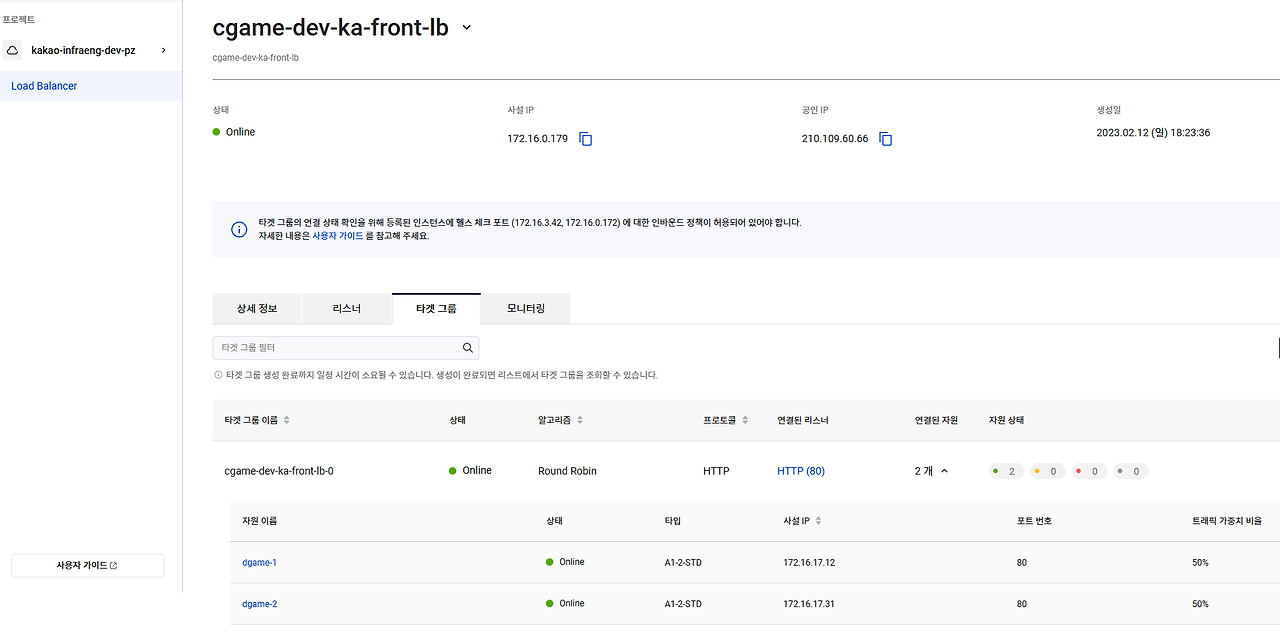Sort the resource list by 사설 IP
The image size is (1280, 636).
(818, 520)
